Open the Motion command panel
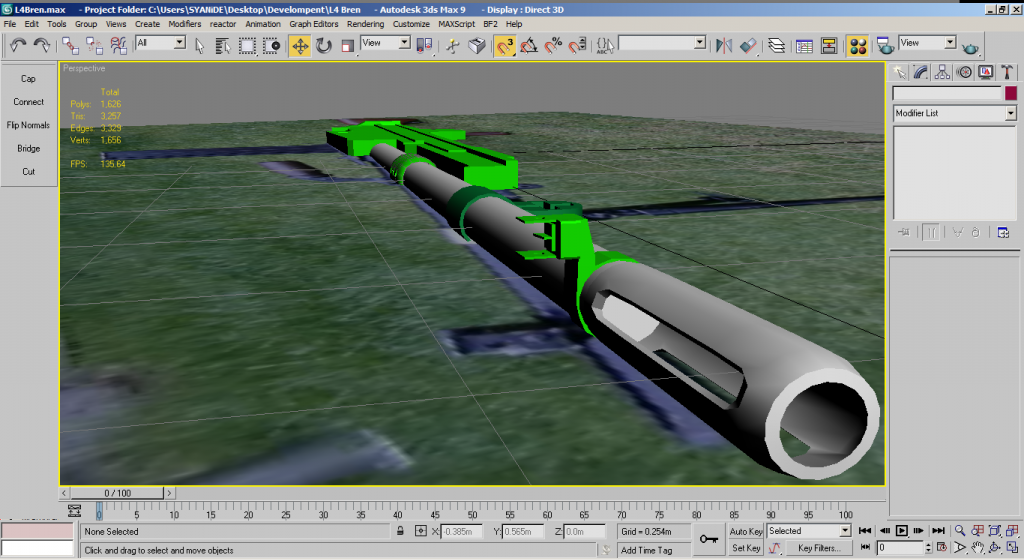Screen dimensions: 1024x560 pyautogui.click(x=964, y=72)
